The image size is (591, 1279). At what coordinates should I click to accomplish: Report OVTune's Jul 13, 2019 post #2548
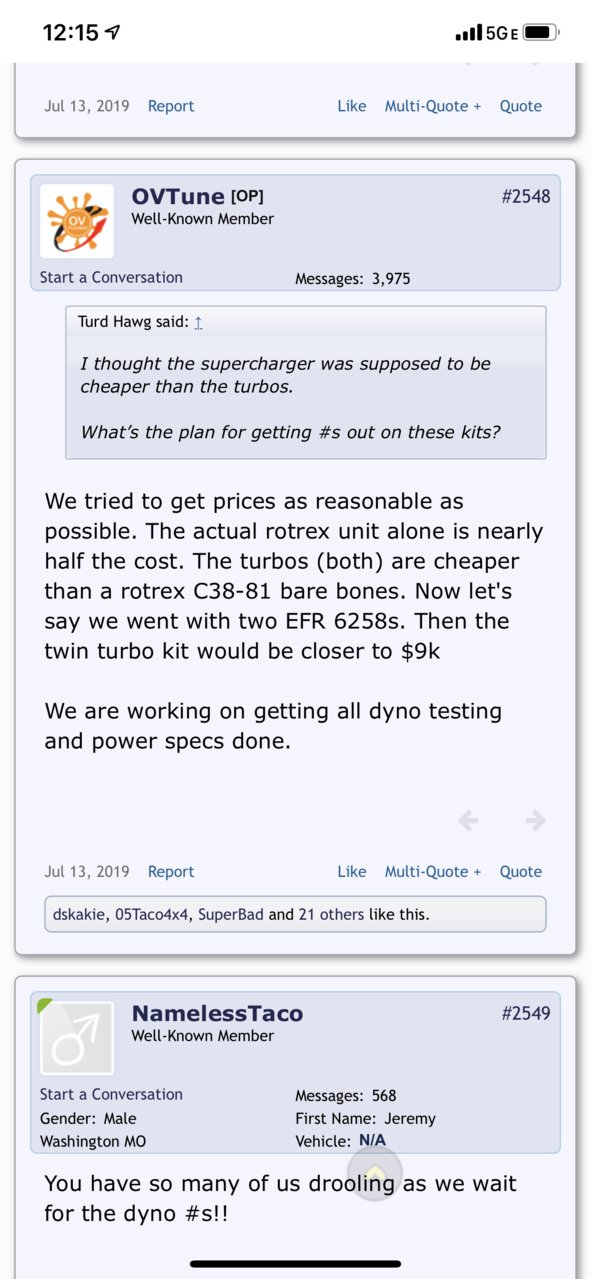click(x=171, y=871)
